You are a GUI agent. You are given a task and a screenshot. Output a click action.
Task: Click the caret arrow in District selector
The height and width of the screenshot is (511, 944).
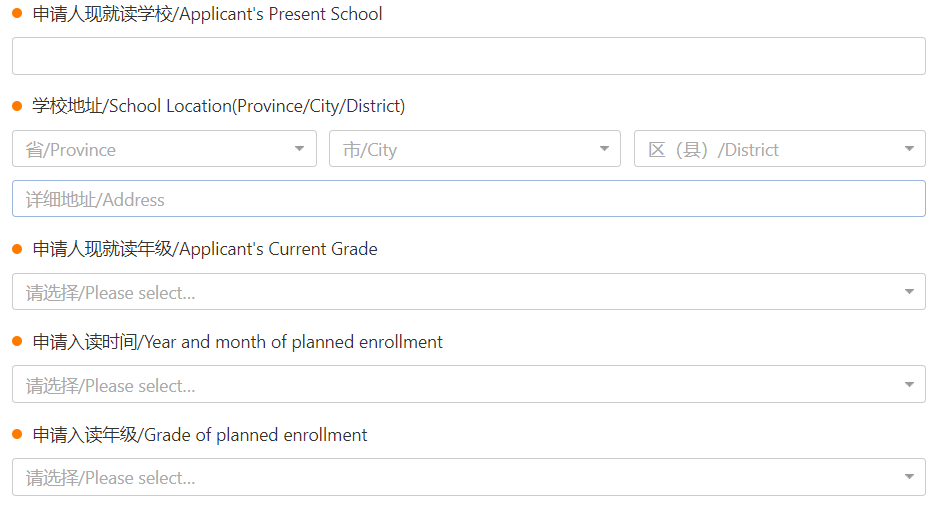click(909, 149)
